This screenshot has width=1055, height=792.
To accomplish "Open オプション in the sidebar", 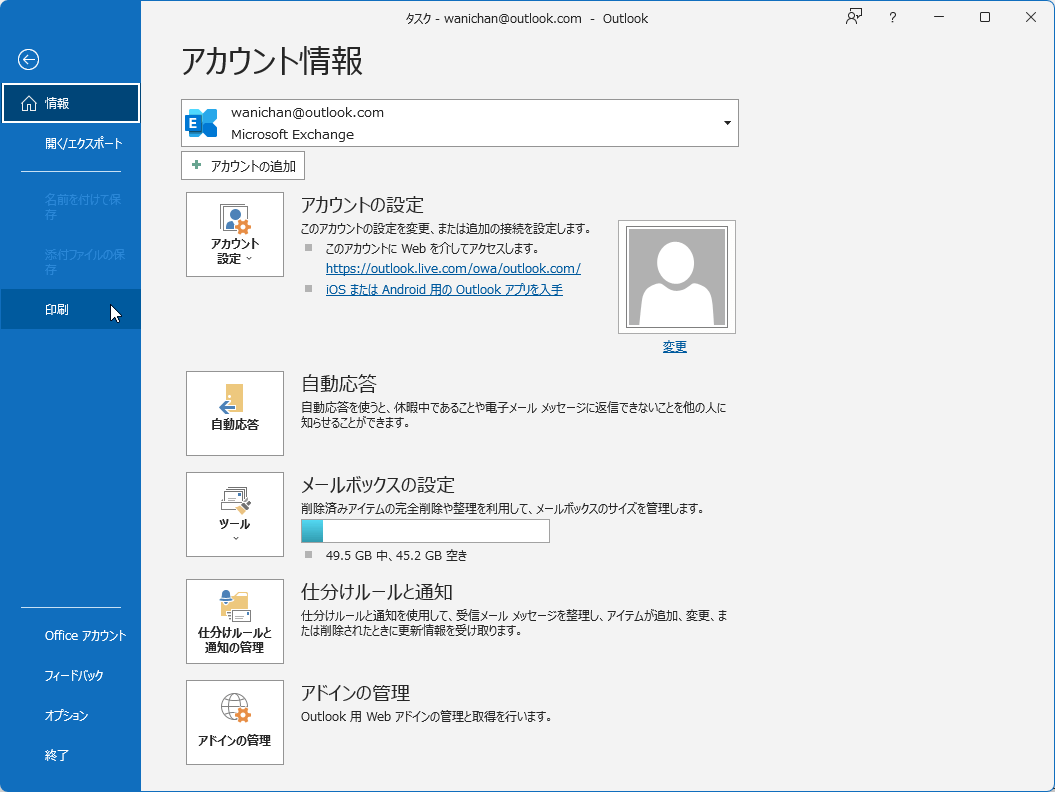I will click(71, 715).
